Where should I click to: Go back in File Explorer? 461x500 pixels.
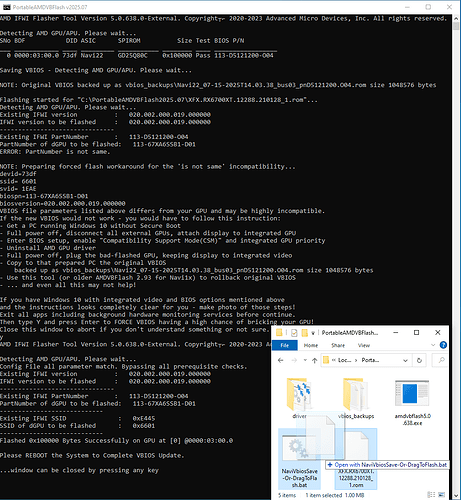(x=281, y=360)
